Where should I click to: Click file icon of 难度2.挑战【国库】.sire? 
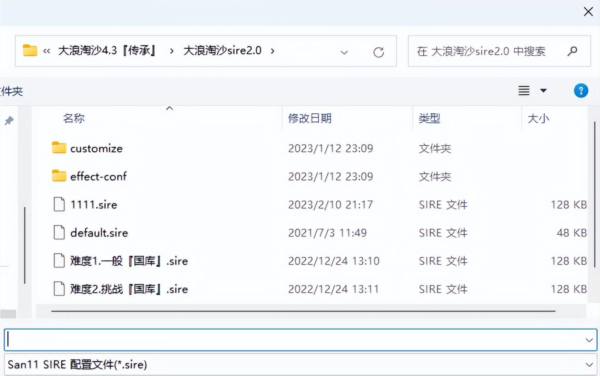coord(59,289)
